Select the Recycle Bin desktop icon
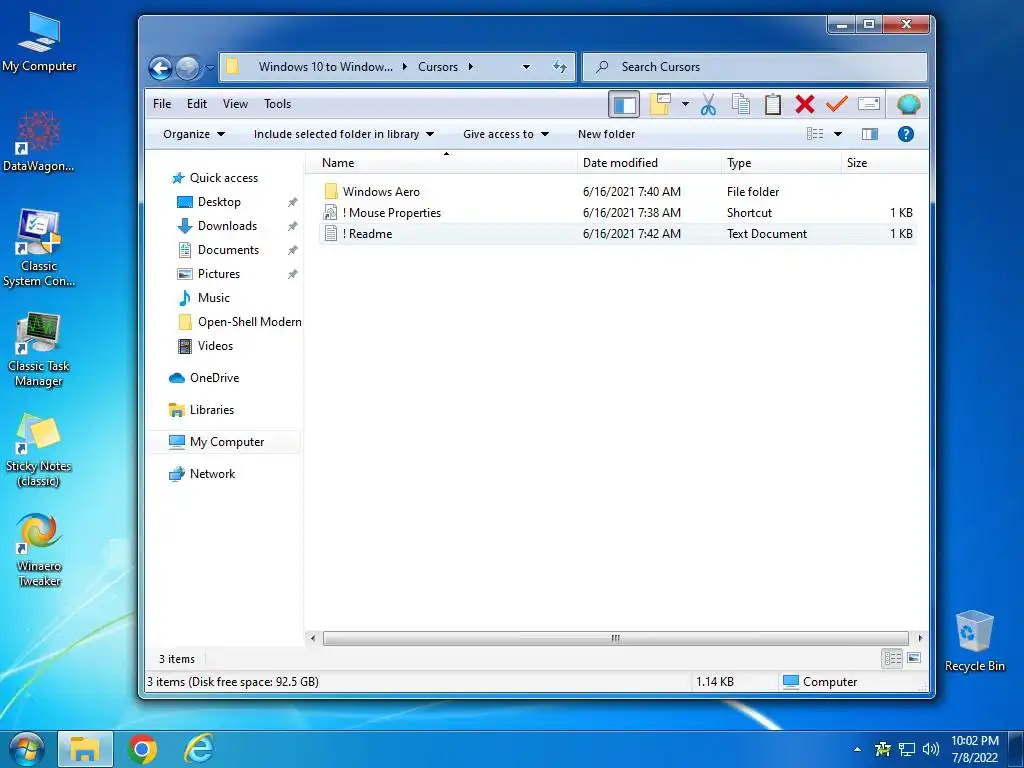The height and width of the screenshot is (768, 1024). [x=974, y=641]
